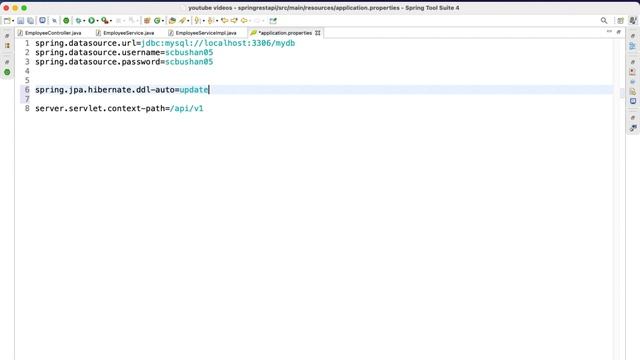The image size is (640, 360).
Task: Open the blue terminal toolbar icon
Action: 42,20
